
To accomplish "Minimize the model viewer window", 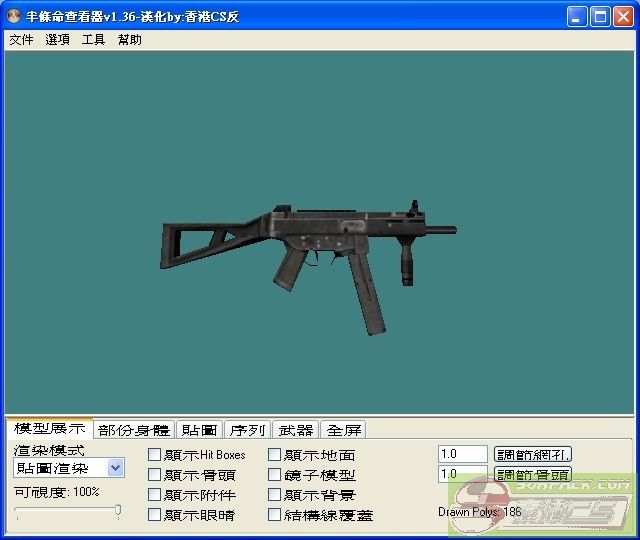I will tap(577, 17).
